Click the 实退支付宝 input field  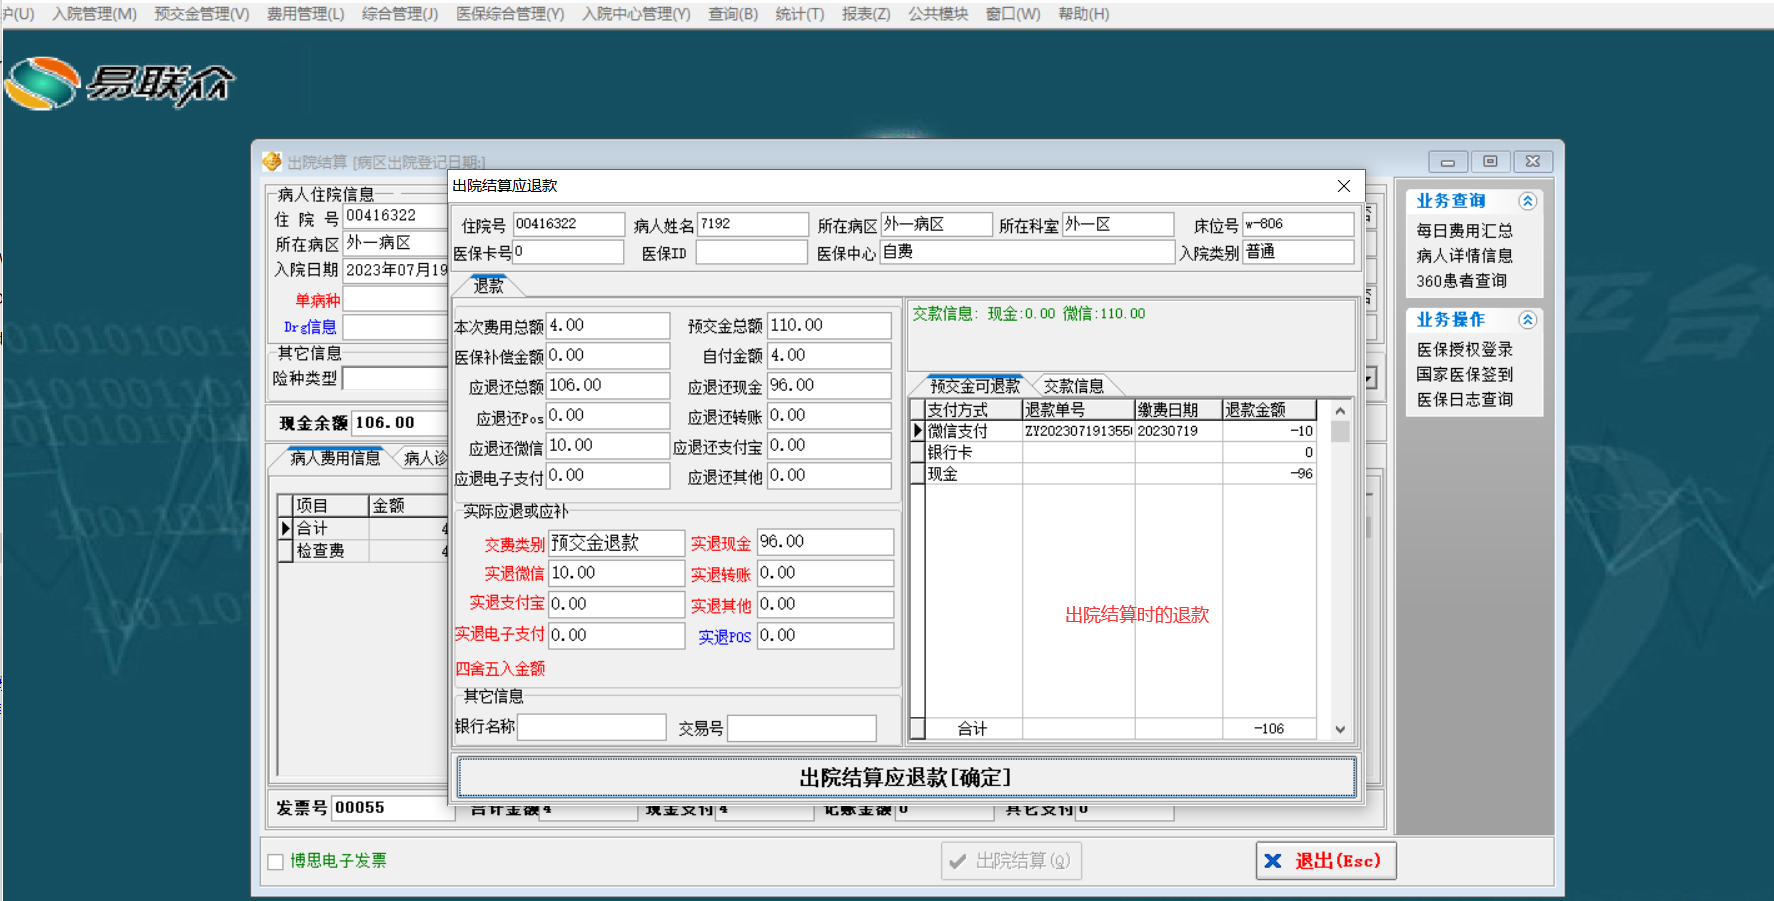616,604
